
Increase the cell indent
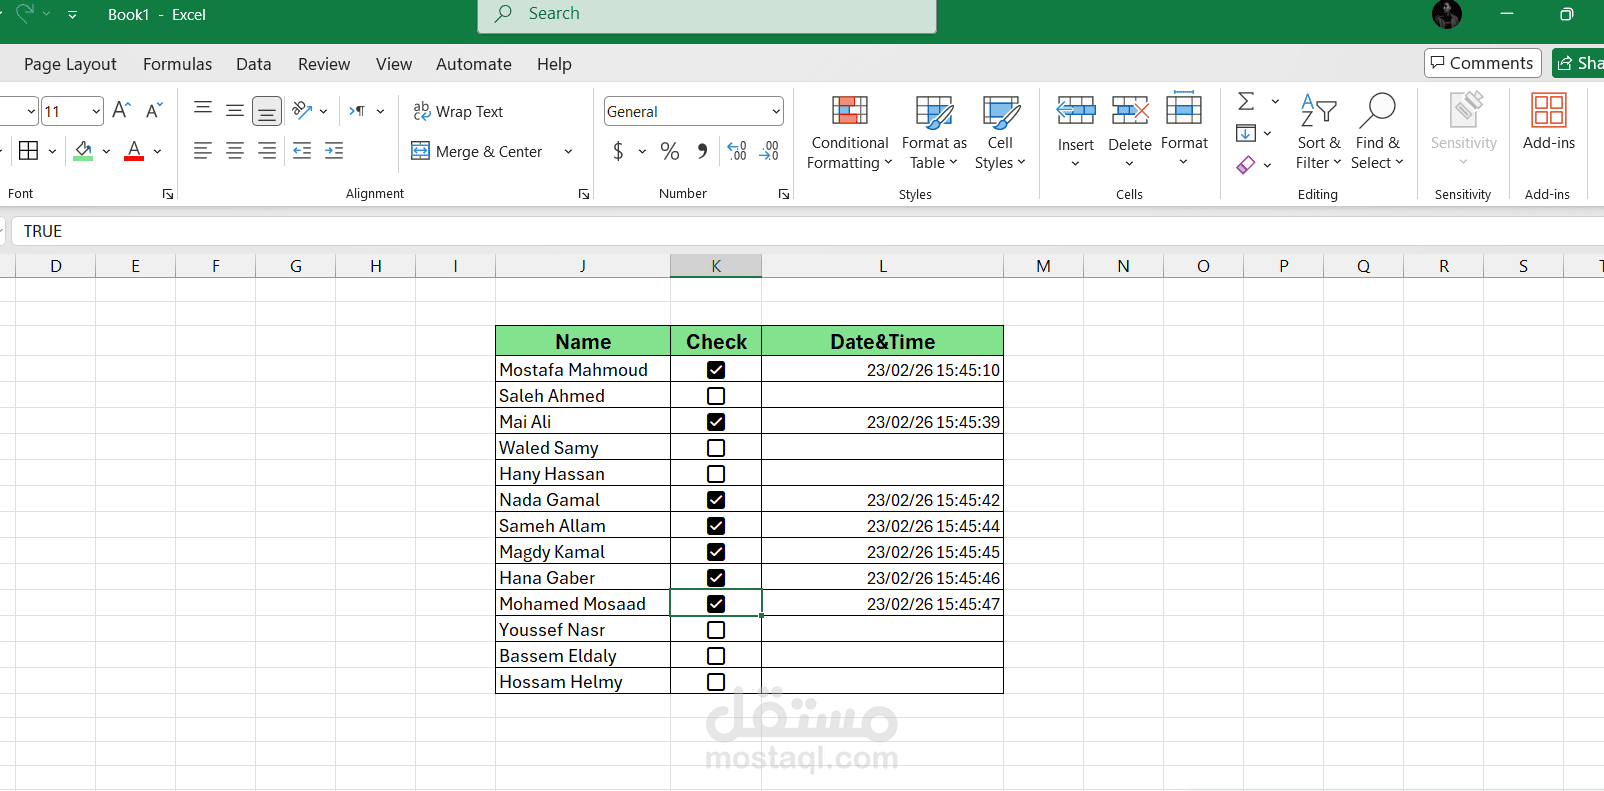pos(334,151)
